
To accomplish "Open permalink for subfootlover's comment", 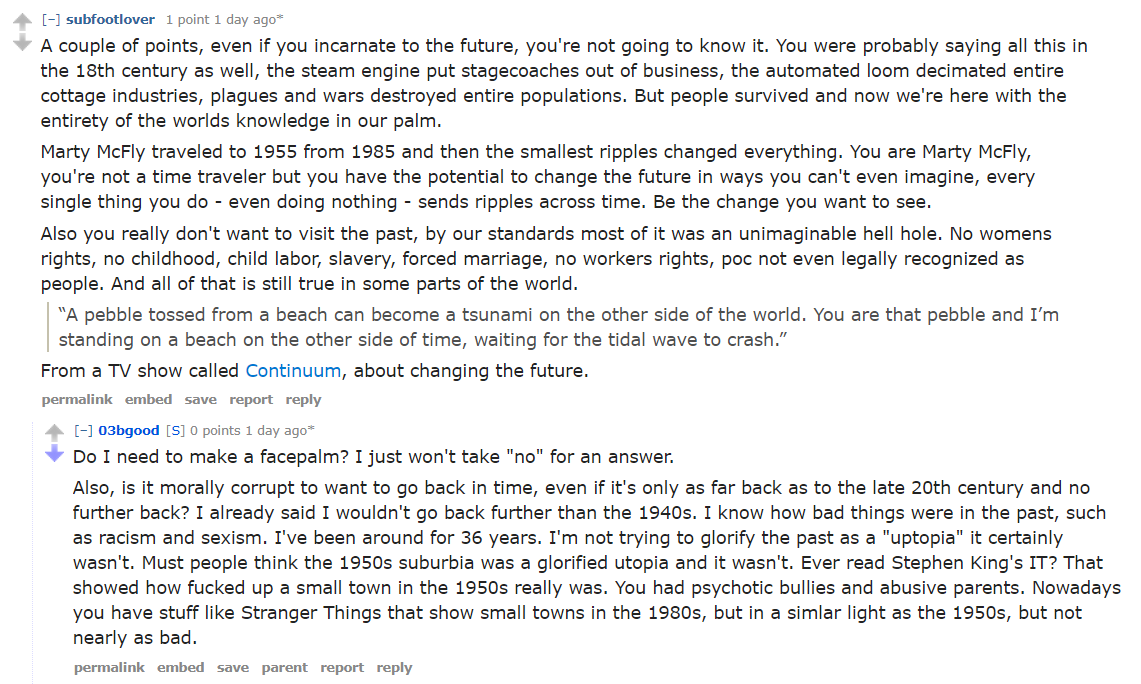I will point(77,399).
